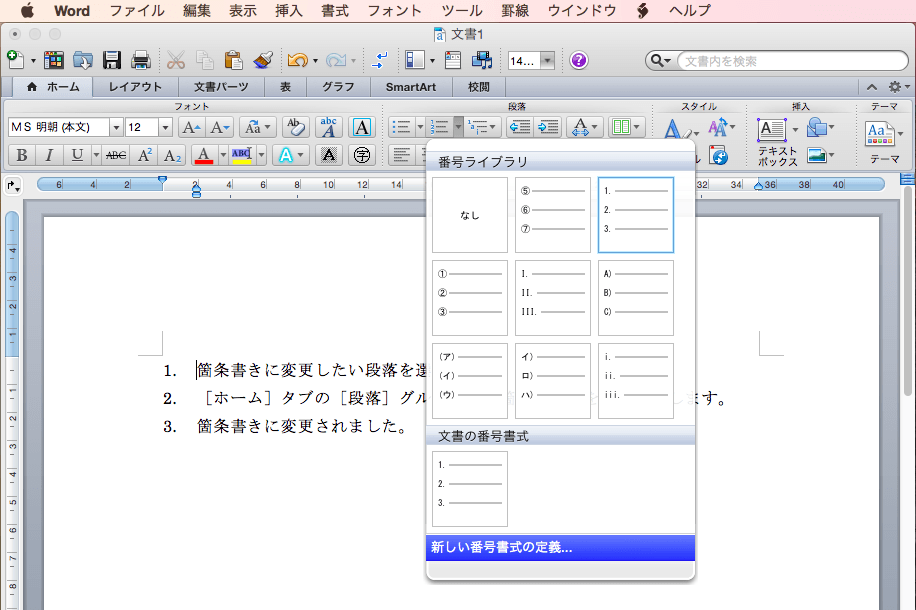
Task: Click the Increase Indent icon
Action: pos(548,127)
